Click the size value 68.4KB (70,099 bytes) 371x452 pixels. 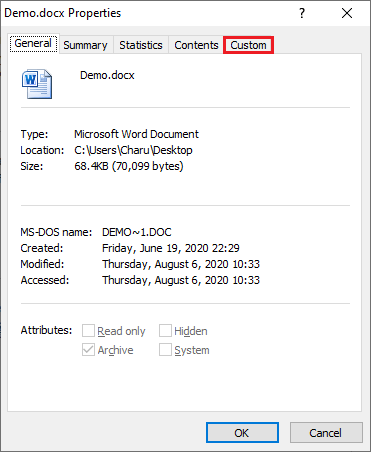coord(129,166)
